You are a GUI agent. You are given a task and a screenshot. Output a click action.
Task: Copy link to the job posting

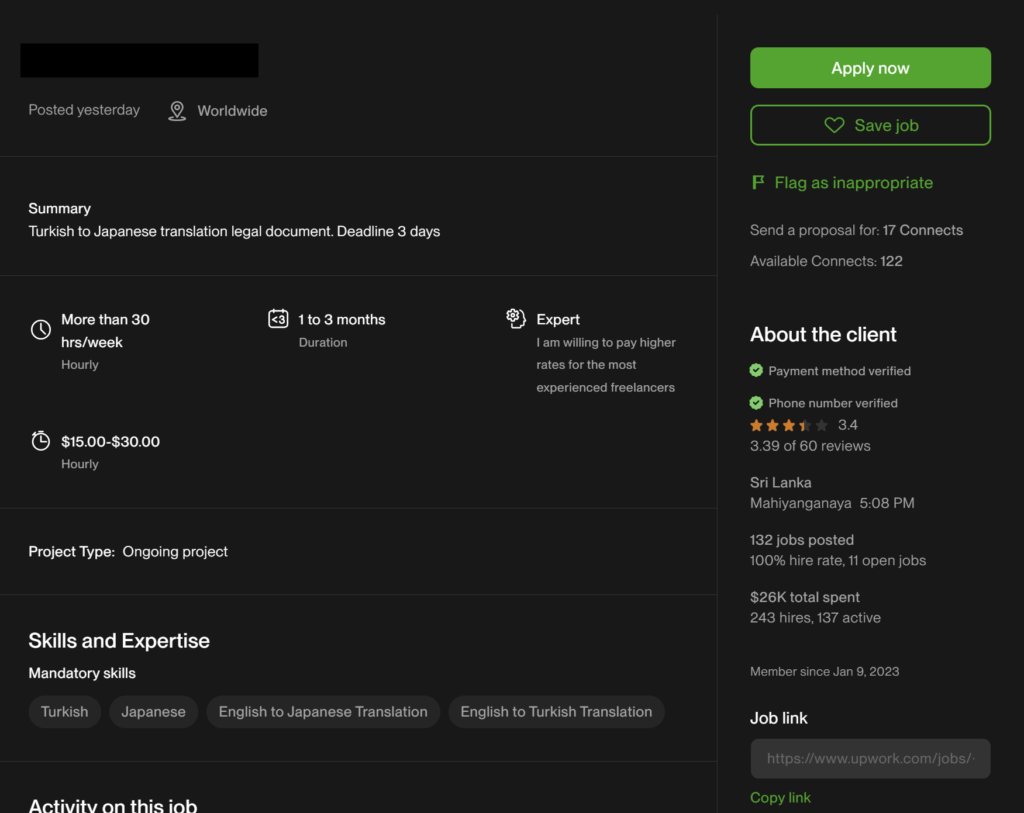780,797
